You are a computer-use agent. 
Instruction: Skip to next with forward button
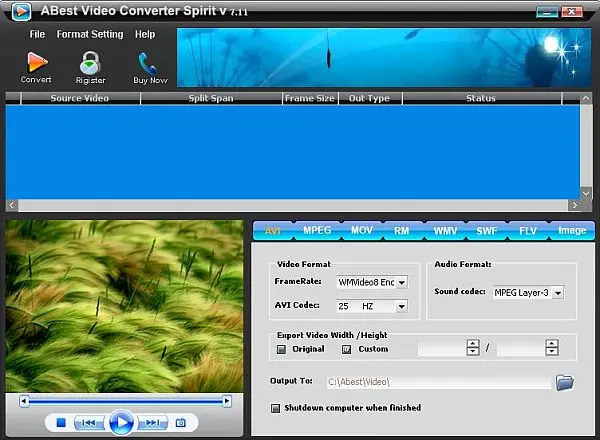153,422
